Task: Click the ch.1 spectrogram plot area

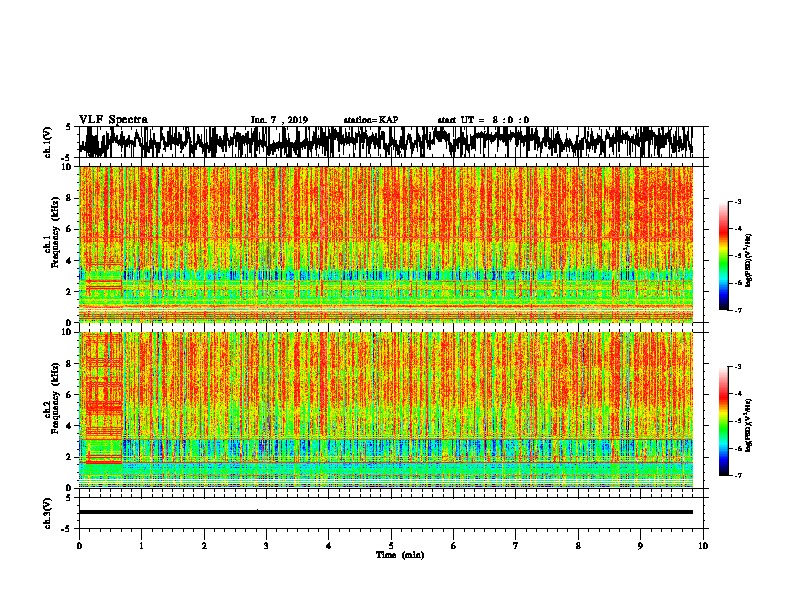Action: tap(386, 244)
